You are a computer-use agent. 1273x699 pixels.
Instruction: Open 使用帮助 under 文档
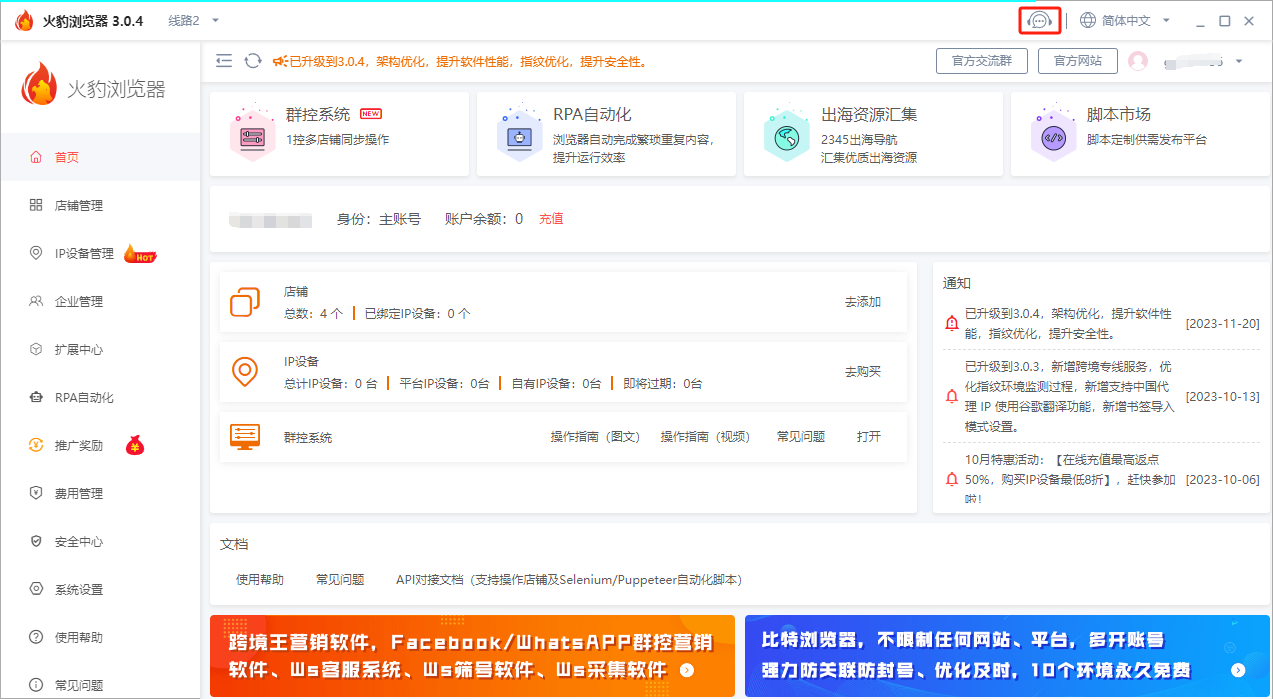[260, 580]
